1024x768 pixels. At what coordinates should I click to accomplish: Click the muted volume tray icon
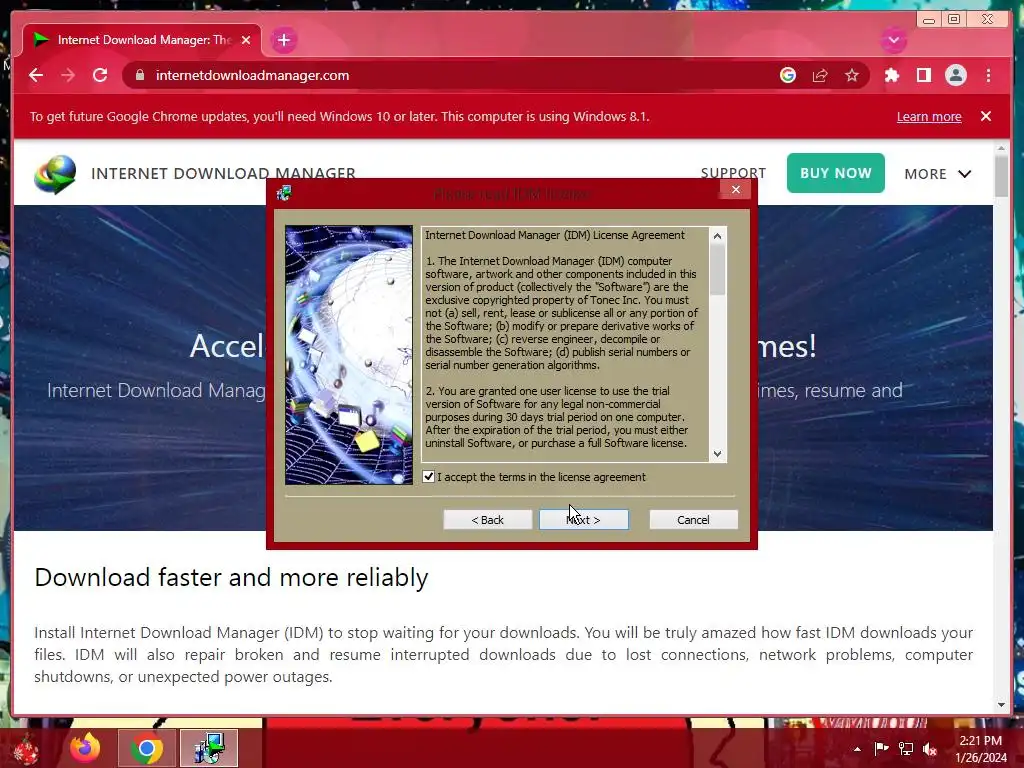pyautogui.click(x=930, y=748)
